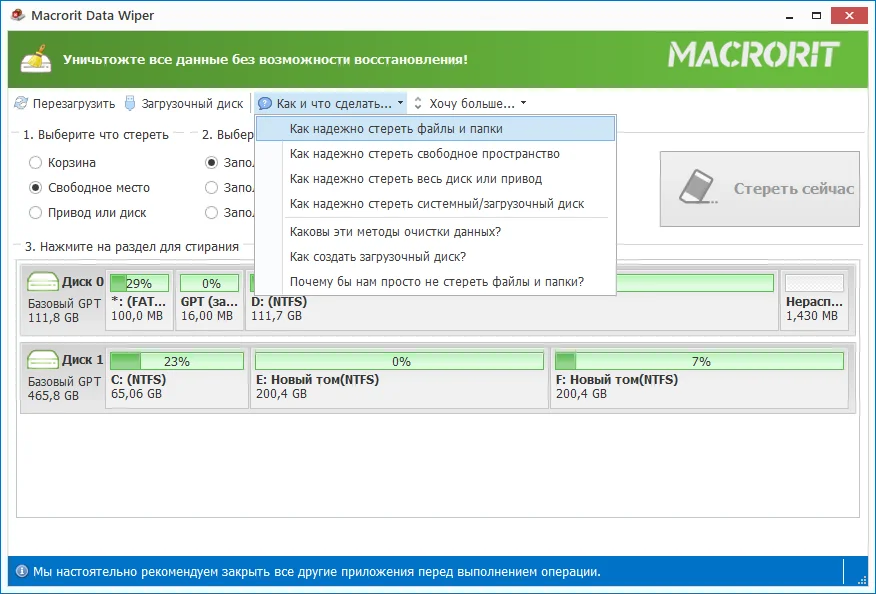Click the F: Новый том(NTFS) label
The width and height of the screenshot is (876, 594).
(x=617, y=380)
